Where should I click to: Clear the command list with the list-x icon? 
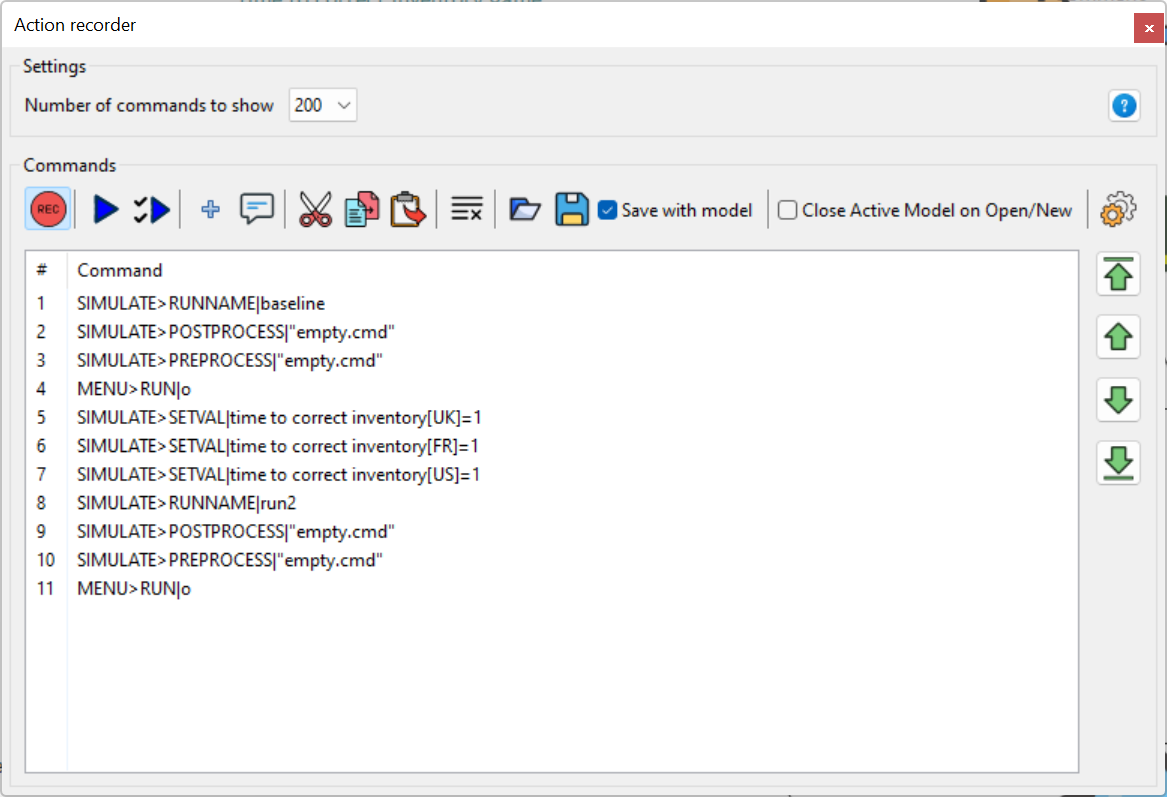click(466, 208)
